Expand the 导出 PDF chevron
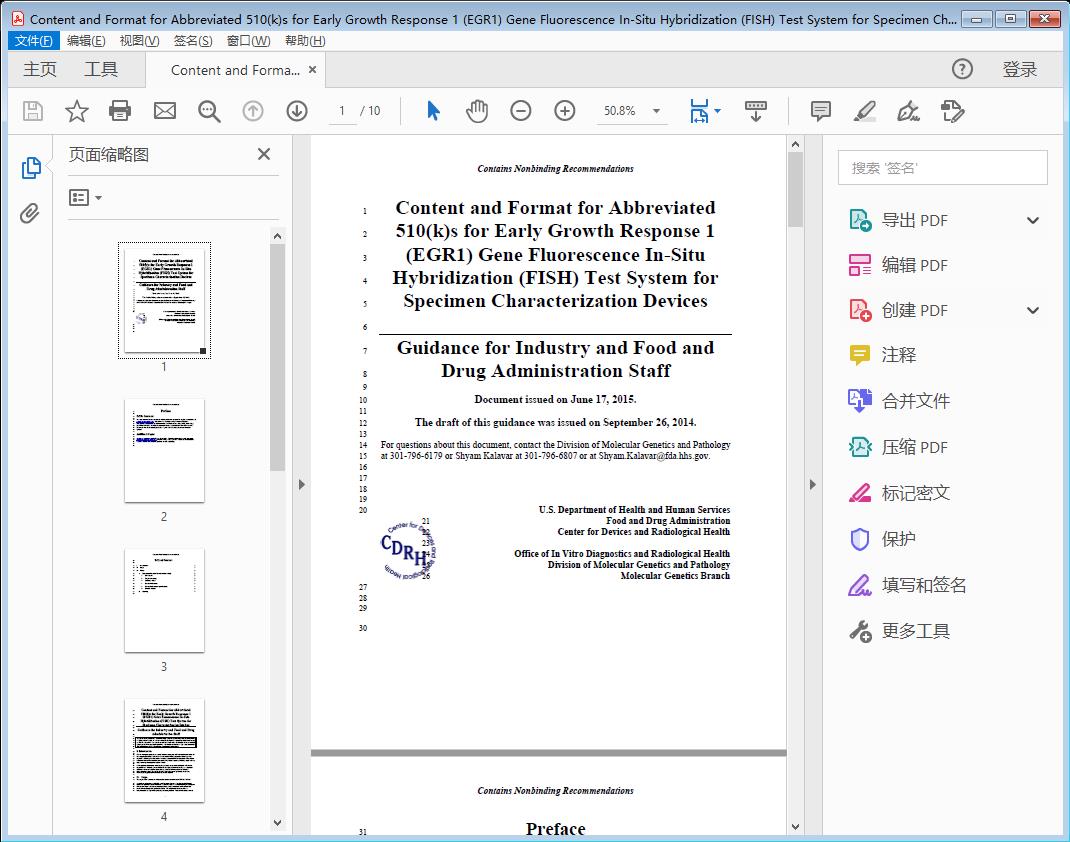Image resolution: width=1070 pixels, height=842 pixels. click(1032, 219)
